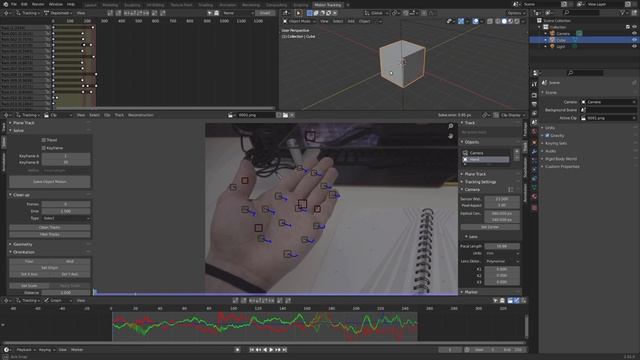
Task: Open the Object Mode dropdown
Action: pyautogui.click(x=300, y=21)
